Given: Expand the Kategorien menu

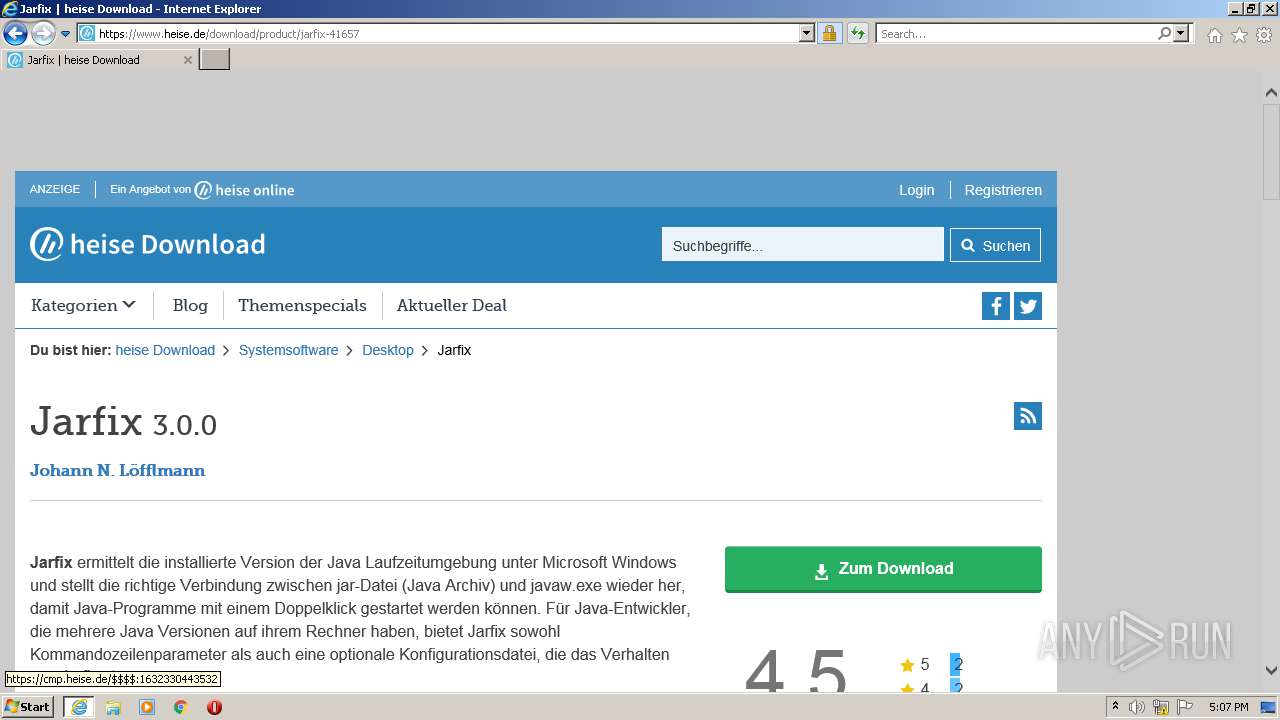Looking at the screenshot, I should 83,305.
